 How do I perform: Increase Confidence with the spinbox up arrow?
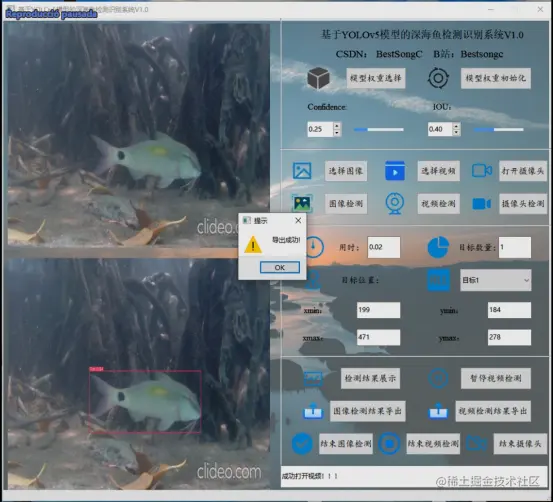(337, 126)
